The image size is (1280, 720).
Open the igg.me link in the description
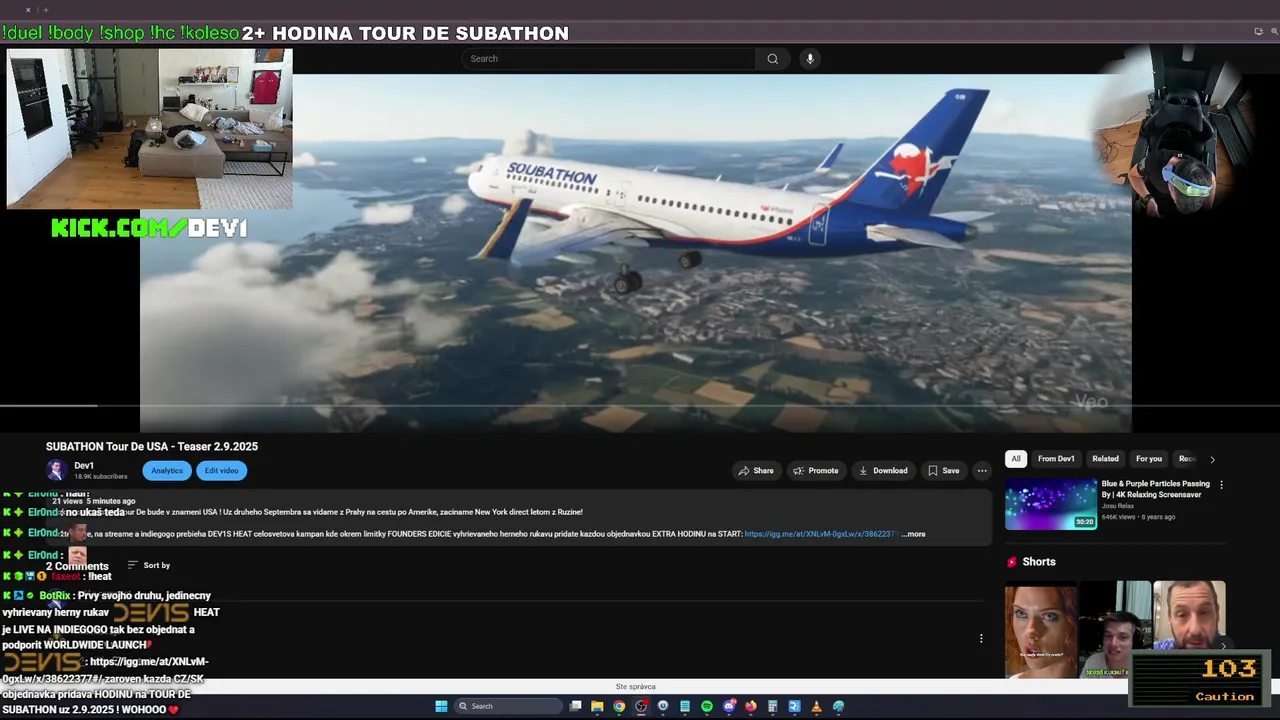click(820, 534)
